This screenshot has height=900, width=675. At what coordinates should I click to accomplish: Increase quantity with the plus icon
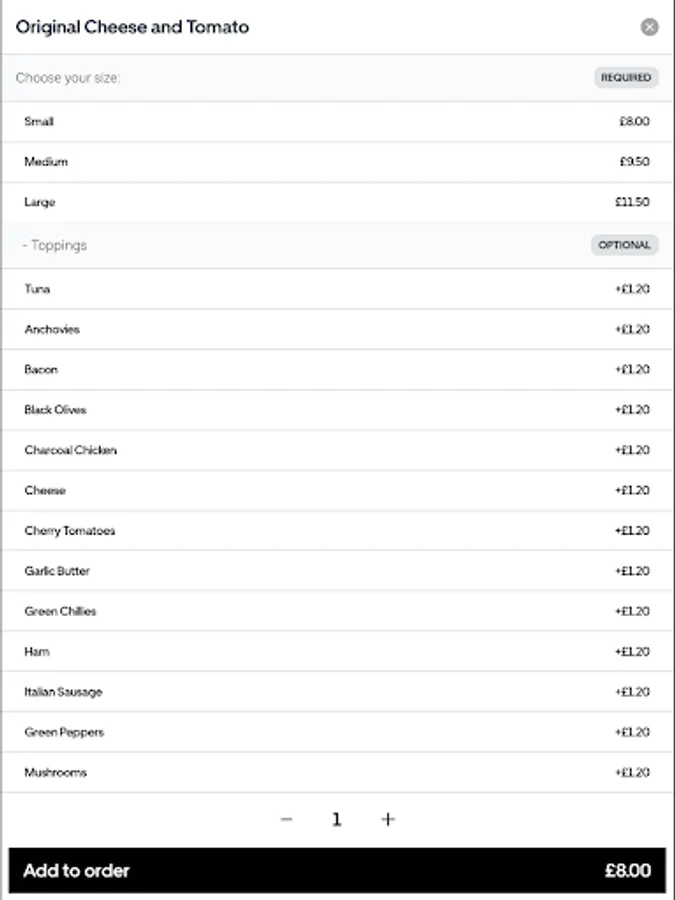388,819
